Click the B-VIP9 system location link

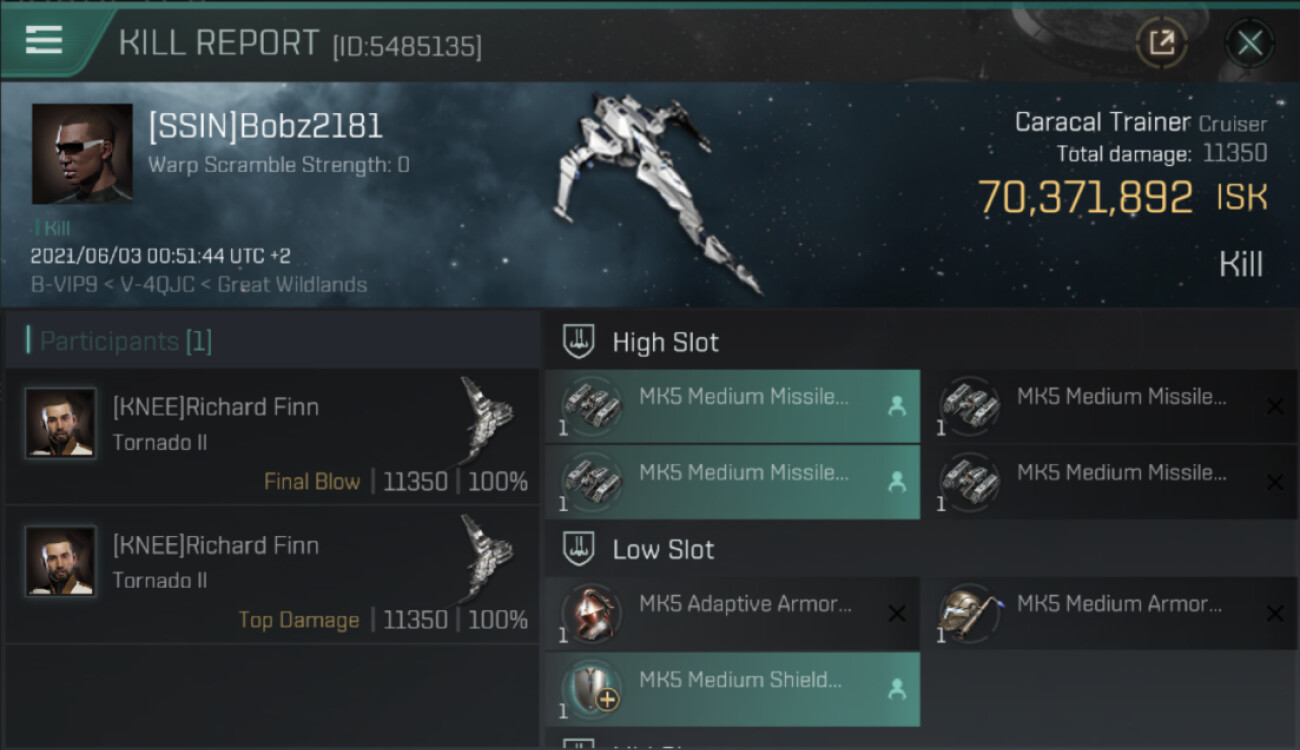[x=66, y=284]
